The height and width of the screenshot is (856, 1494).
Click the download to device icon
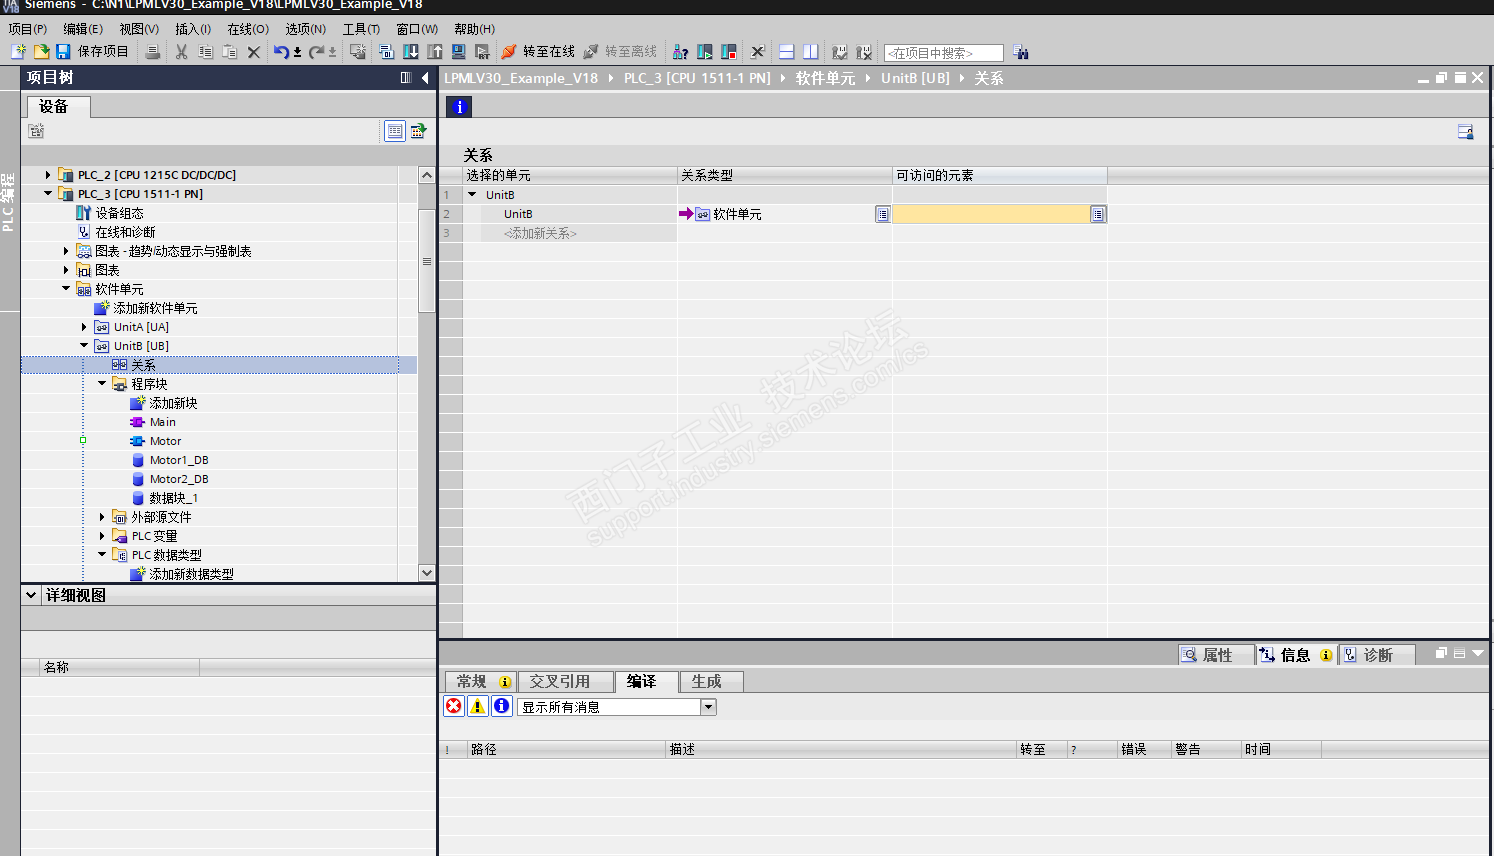411,52
